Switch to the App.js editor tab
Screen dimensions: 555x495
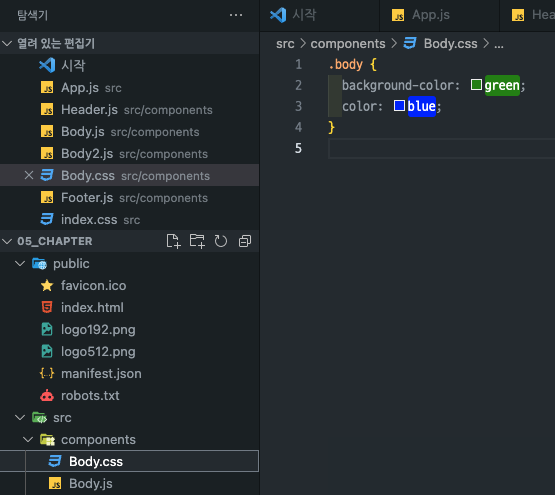[439, 15]
